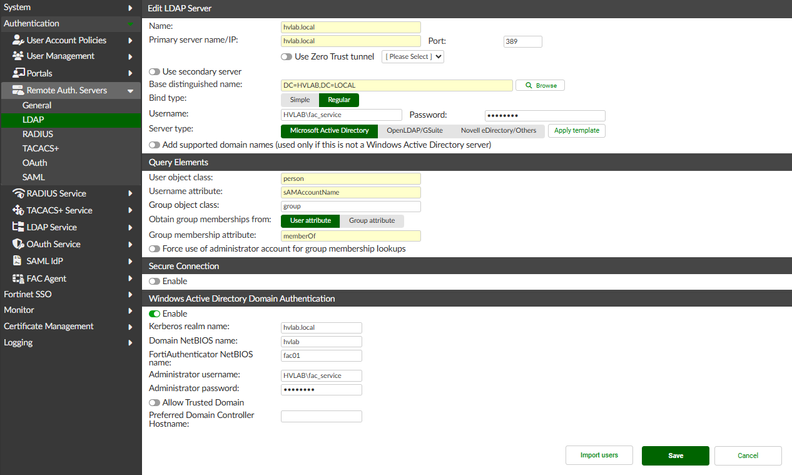The width and height of the screenshot is (792, 475).
Task: Click the TACACS+ Service icon
Action: pyautogui.click(x=18, y=210)
